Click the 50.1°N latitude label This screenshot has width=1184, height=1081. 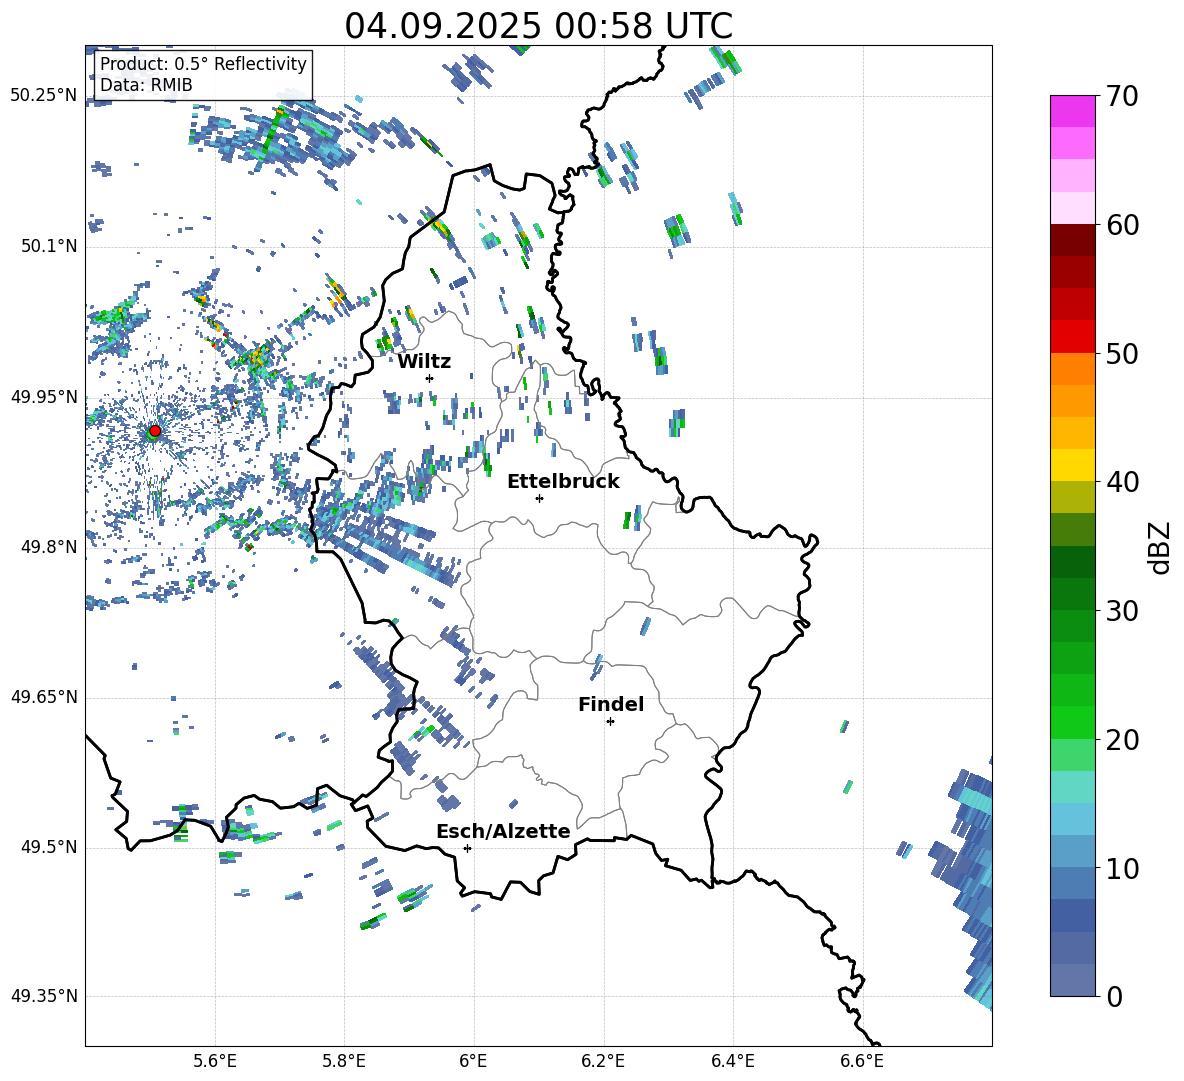click(x=48, y=246)
